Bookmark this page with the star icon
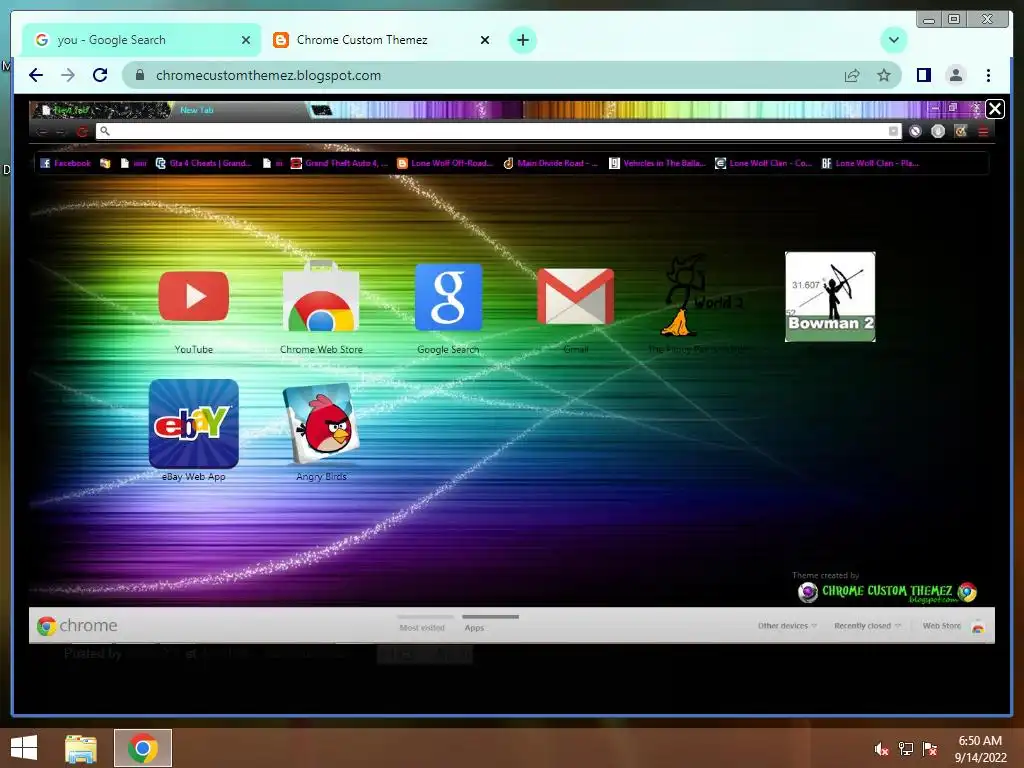The height and width of the screenshot is (768, 1024). tap(884, 76)
